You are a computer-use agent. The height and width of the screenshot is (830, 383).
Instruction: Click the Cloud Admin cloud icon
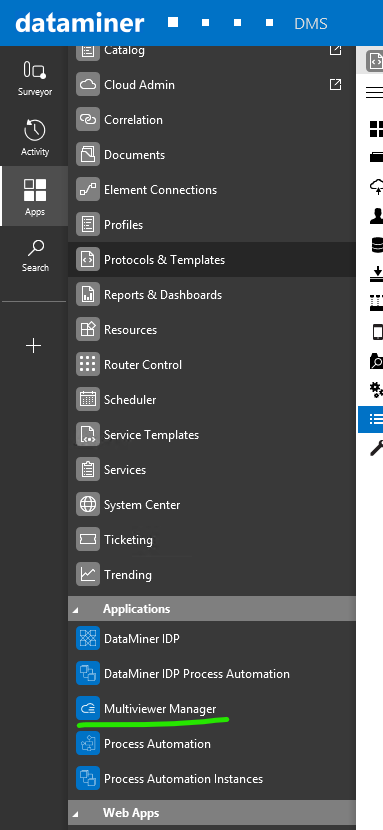pos(88,85)
